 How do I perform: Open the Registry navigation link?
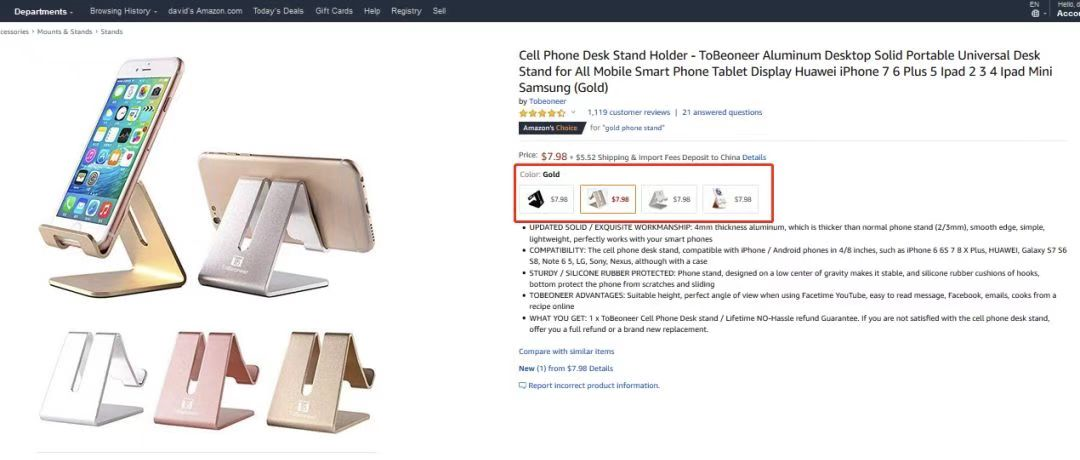[406, 11]
